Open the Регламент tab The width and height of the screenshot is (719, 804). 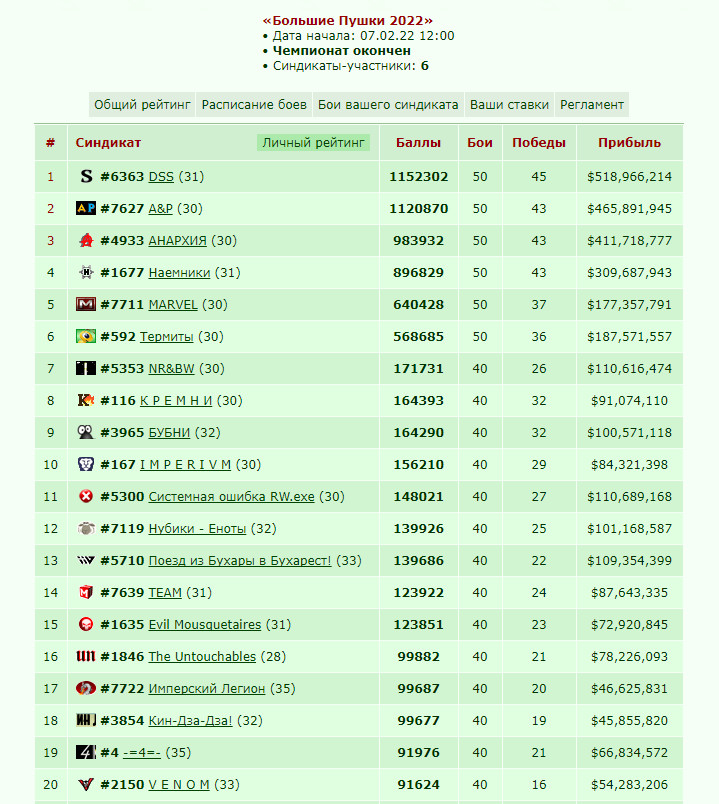point(592,105)
